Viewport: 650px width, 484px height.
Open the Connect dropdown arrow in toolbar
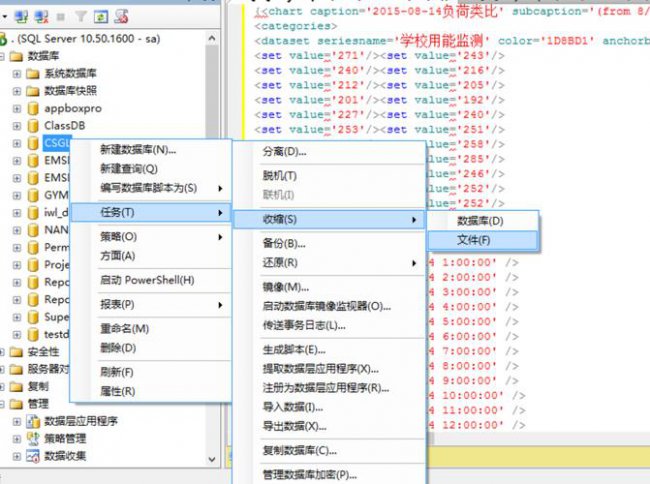(5, 17)
